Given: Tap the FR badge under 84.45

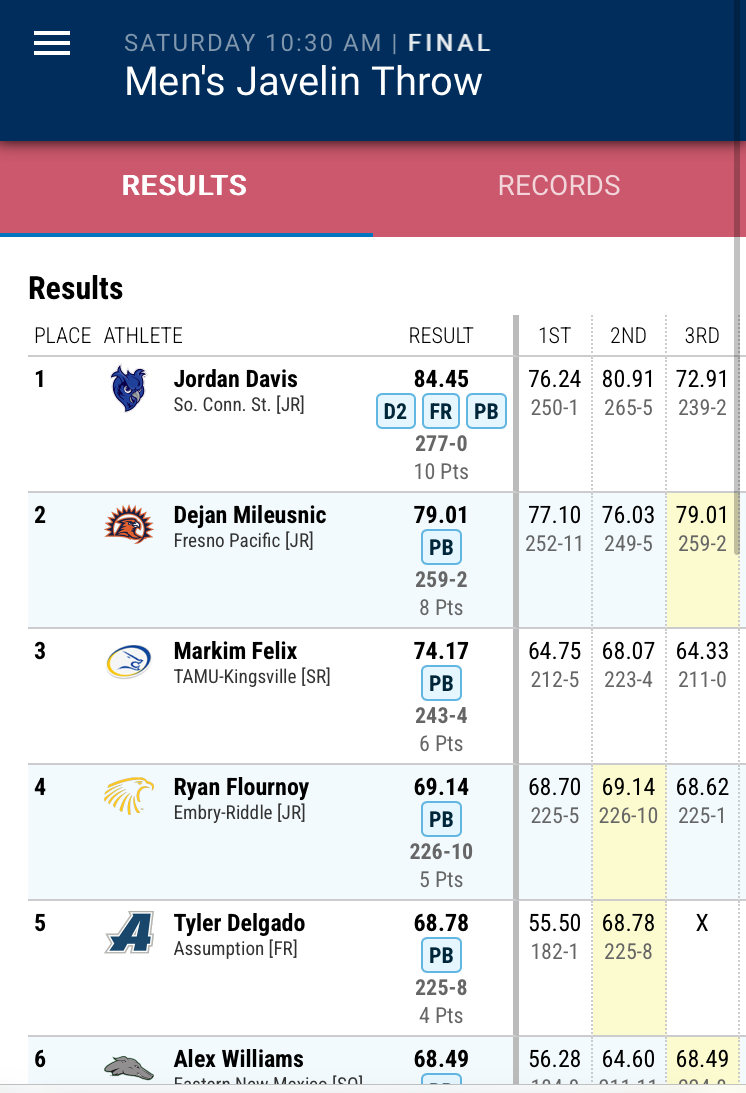Looking at the screenshot, I should (x=441, y=412).
